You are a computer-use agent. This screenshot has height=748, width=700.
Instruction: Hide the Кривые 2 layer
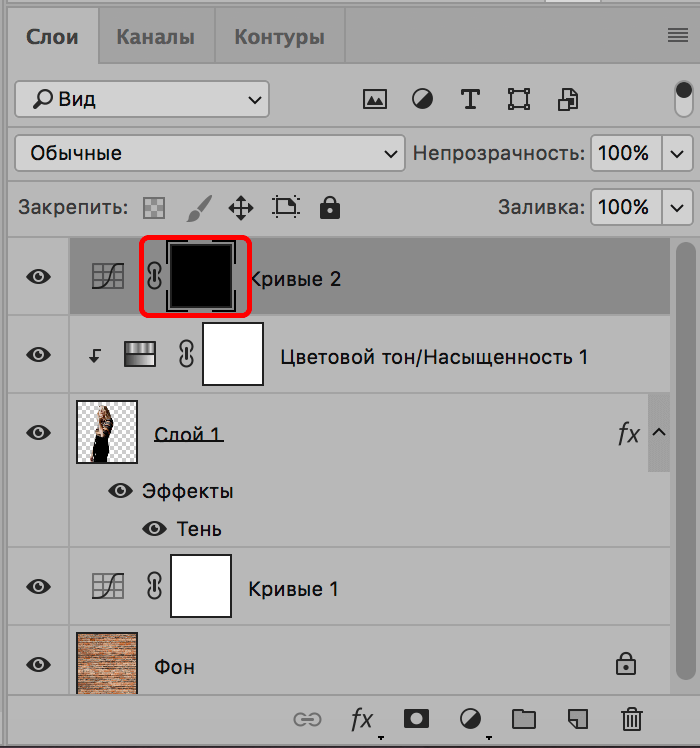coord(38,277)
